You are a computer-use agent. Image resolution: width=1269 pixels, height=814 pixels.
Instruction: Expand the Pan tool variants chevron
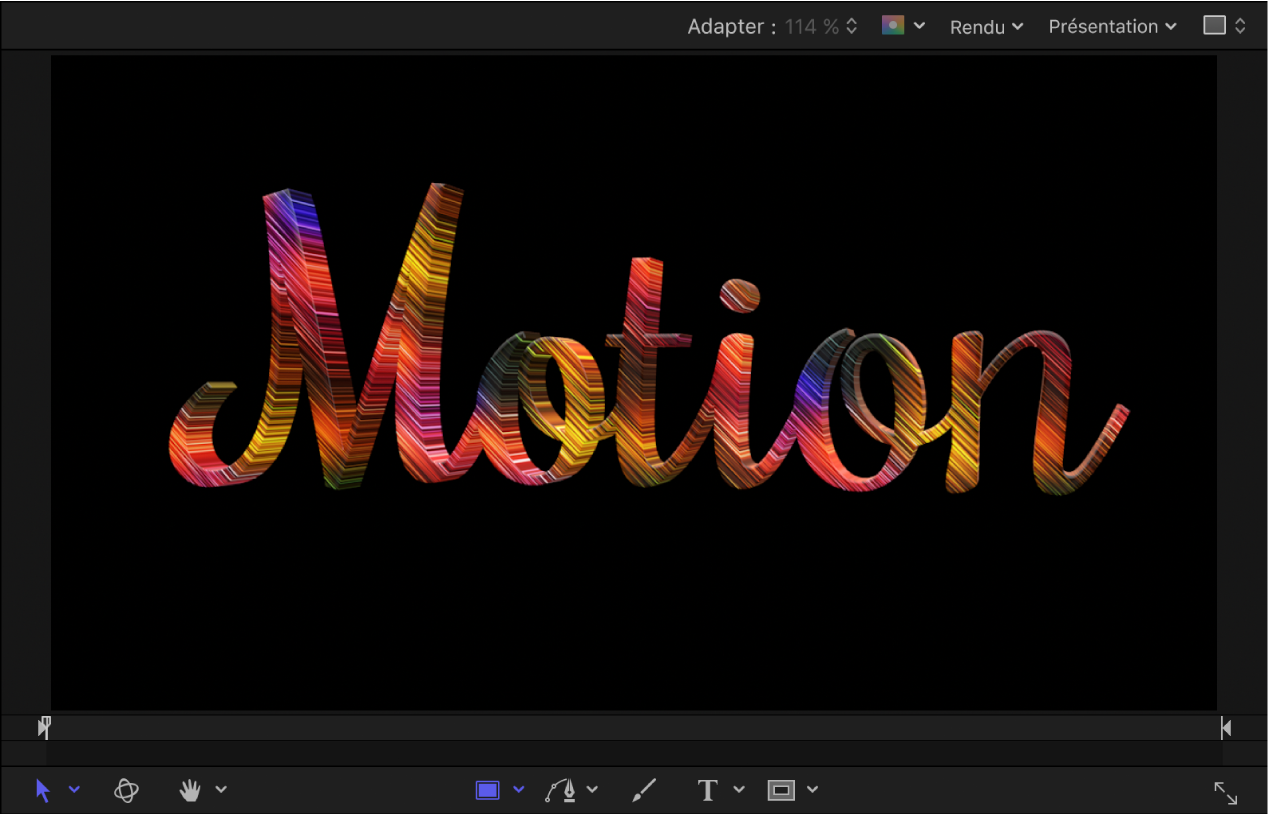220,791
